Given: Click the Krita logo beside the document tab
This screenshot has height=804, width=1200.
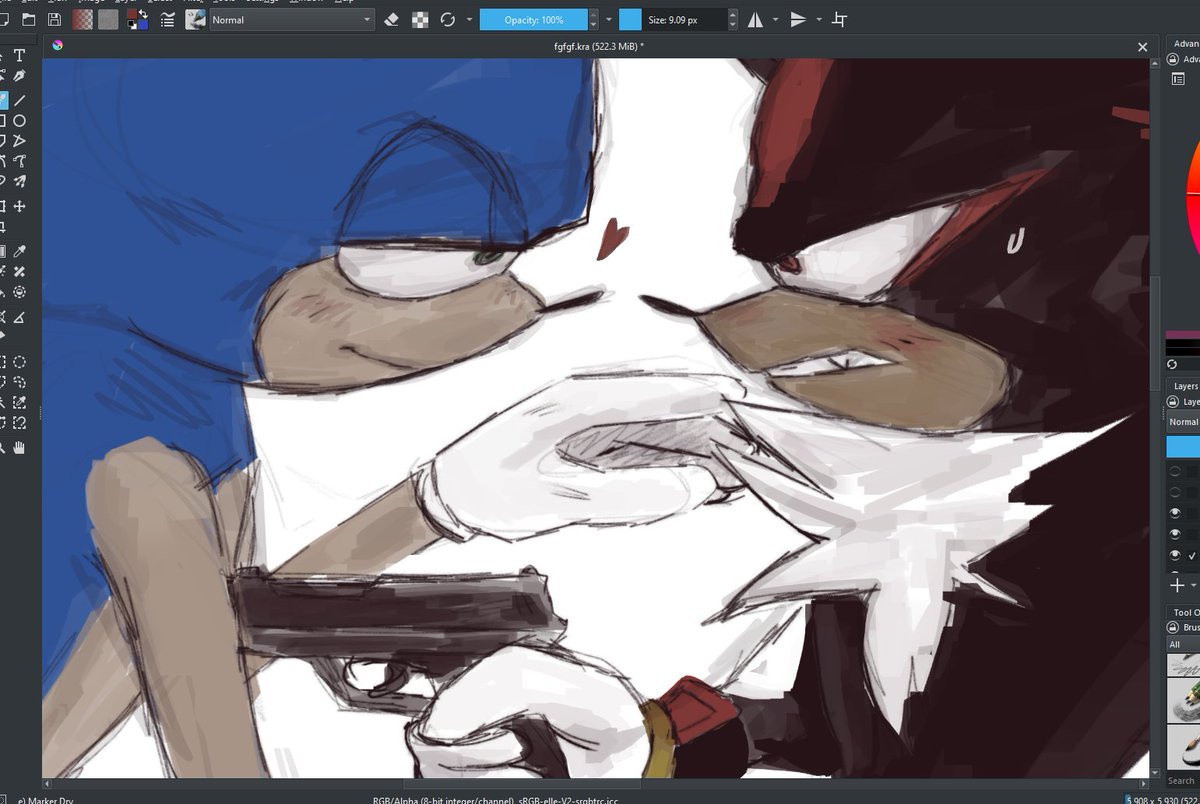Looking at the screenshot, I should tap(58, 46).
